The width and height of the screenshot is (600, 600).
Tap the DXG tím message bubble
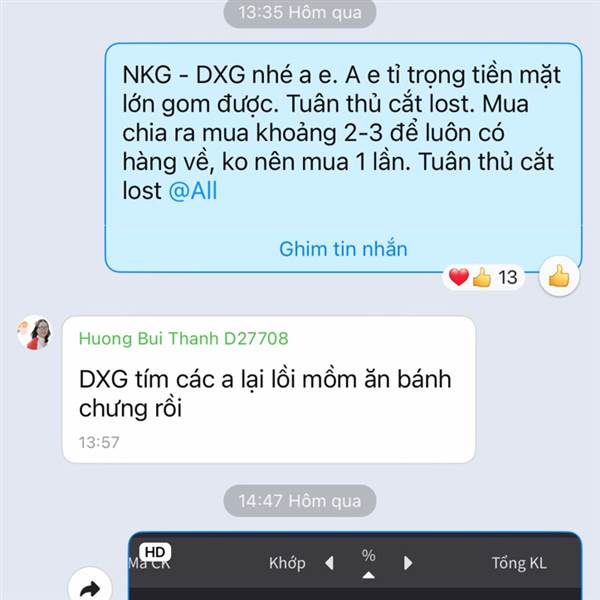(x=269, y=390)
